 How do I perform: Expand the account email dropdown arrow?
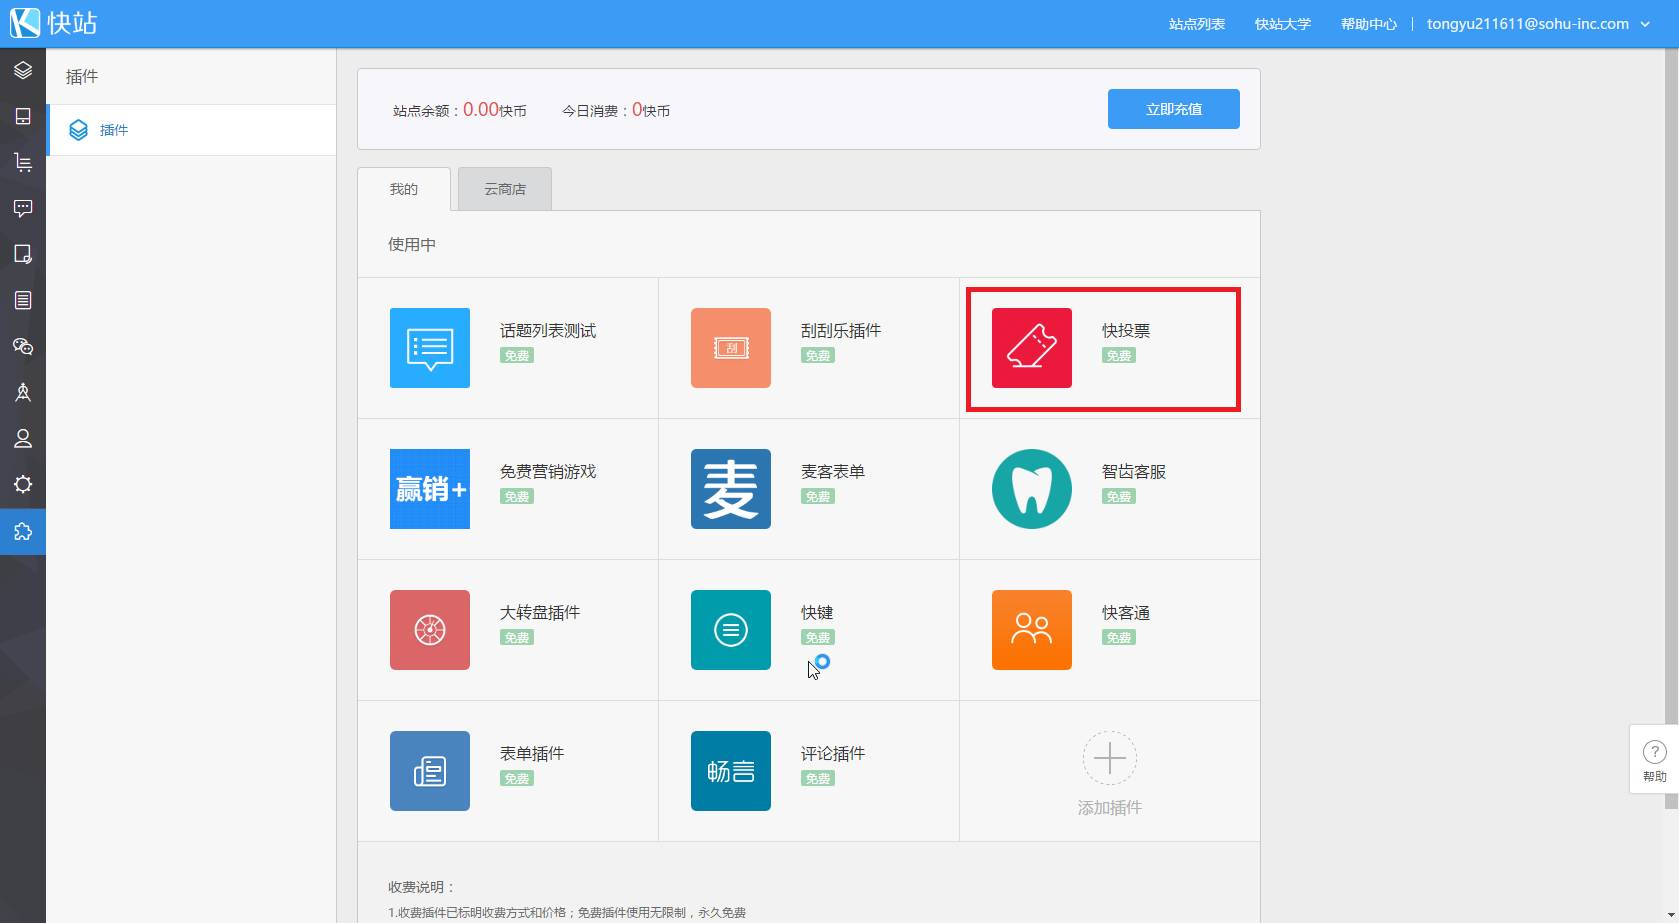pyautogui.click(x=1645, y=24)
